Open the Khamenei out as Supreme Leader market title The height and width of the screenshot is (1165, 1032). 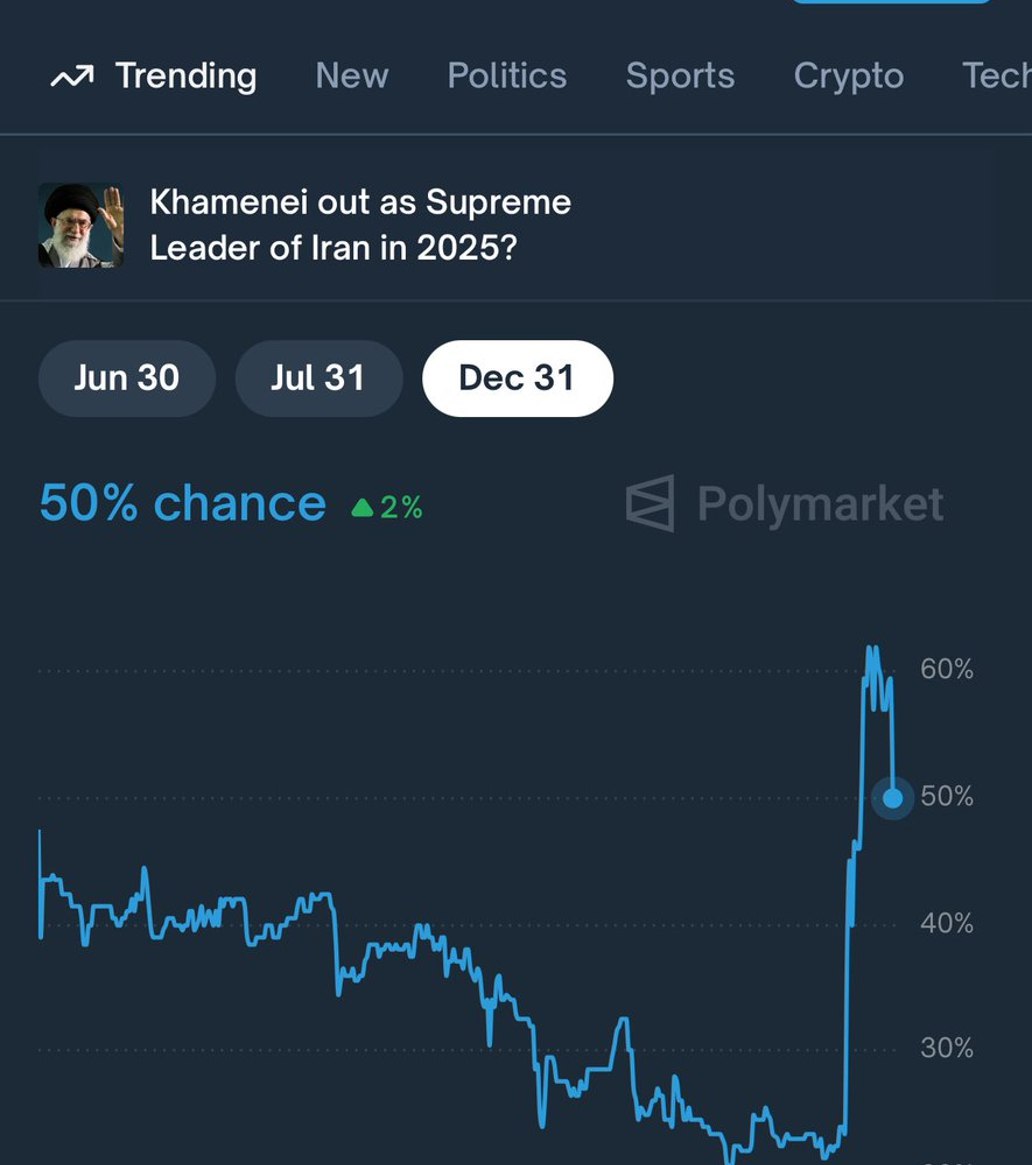tap(360, 225)
